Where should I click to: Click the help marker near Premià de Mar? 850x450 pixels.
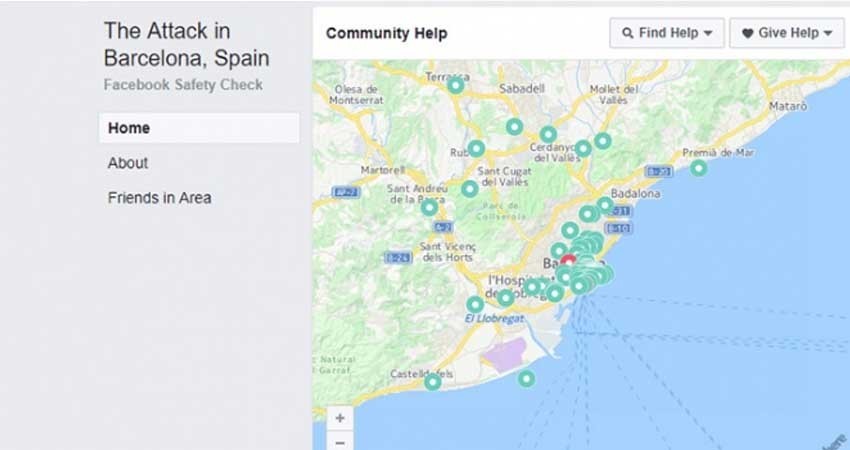(699, 168)
